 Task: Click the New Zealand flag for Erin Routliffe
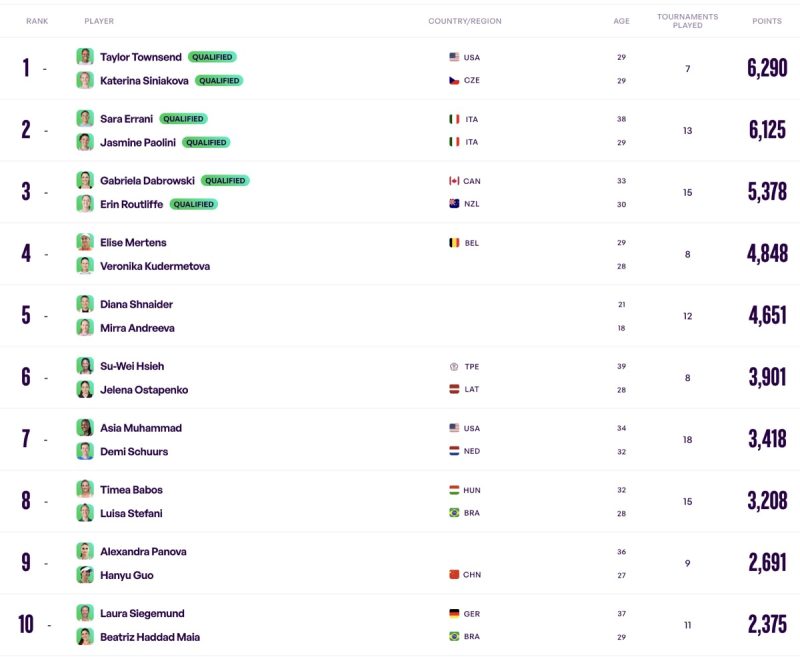pyautogui.click(x=454, y=204)
